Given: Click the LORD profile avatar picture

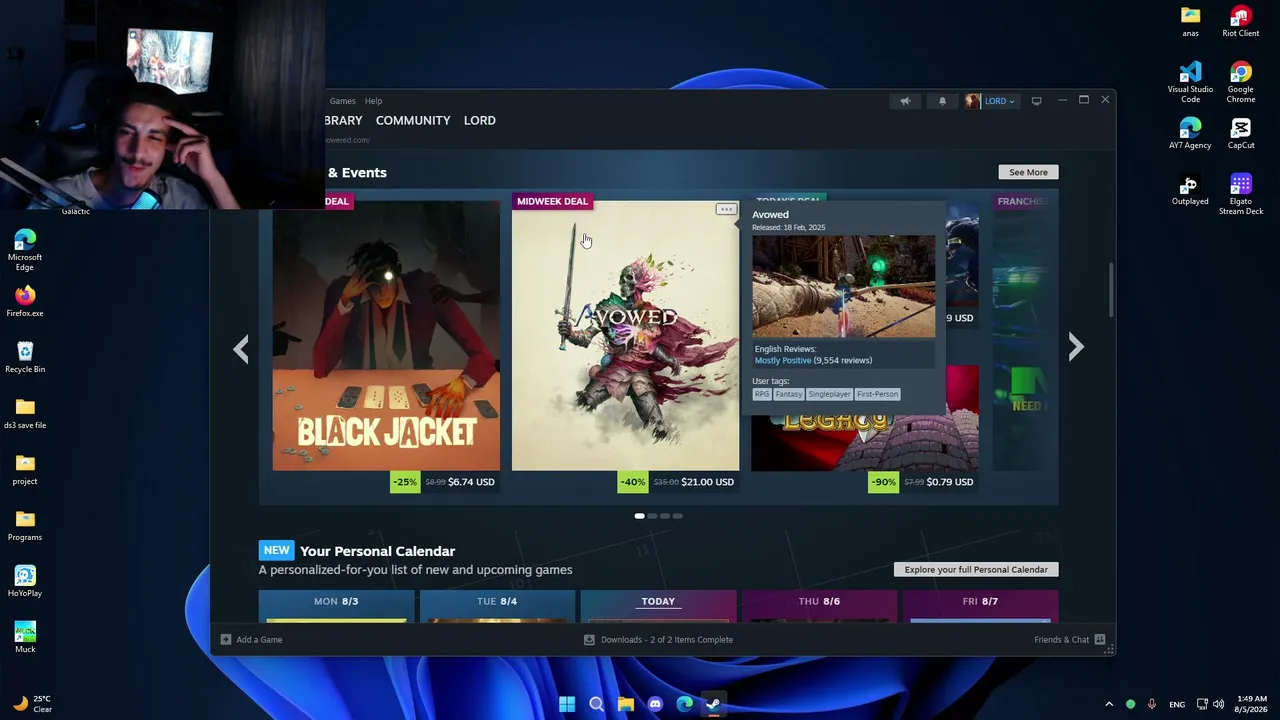Looking at the screenshot, I should point(973,101).
